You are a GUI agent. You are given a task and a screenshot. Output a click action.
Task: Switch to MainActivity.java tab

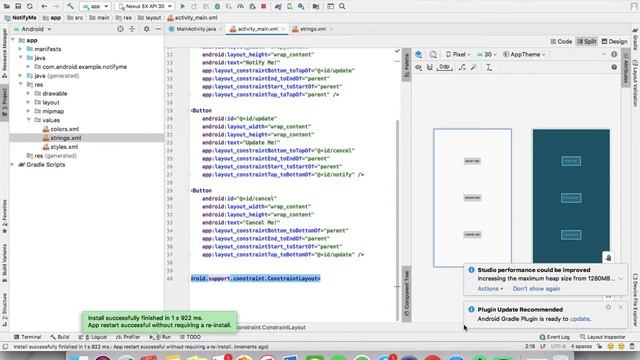[x=196, y=29]
